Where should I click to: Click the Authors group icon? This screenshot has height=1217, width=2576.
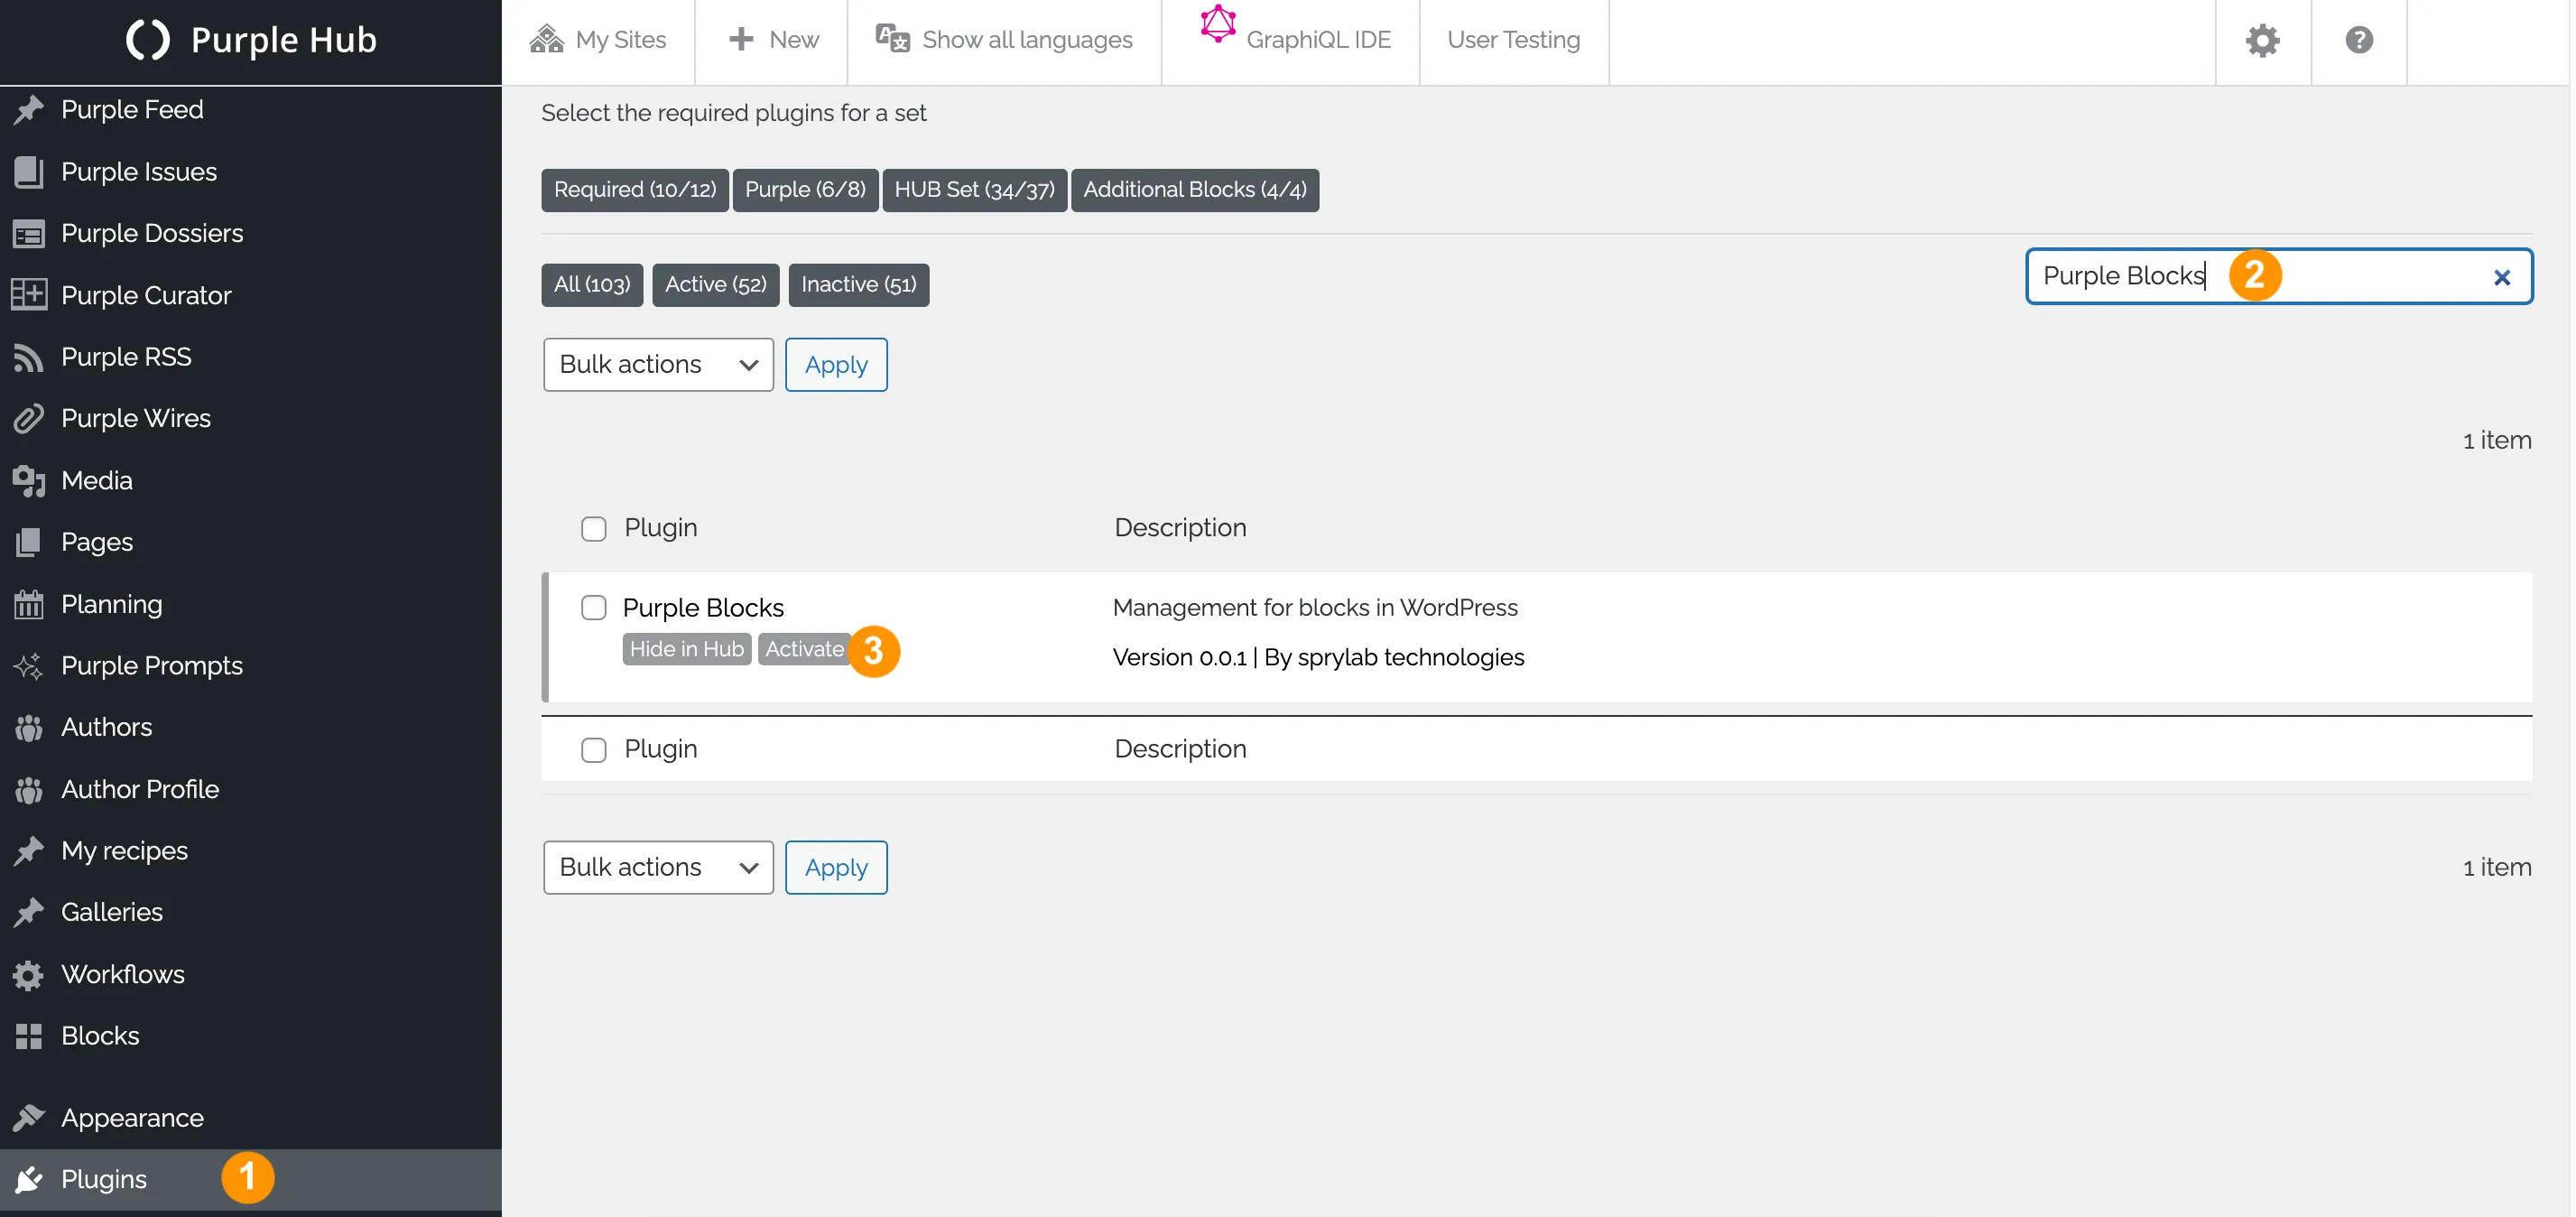29,727
